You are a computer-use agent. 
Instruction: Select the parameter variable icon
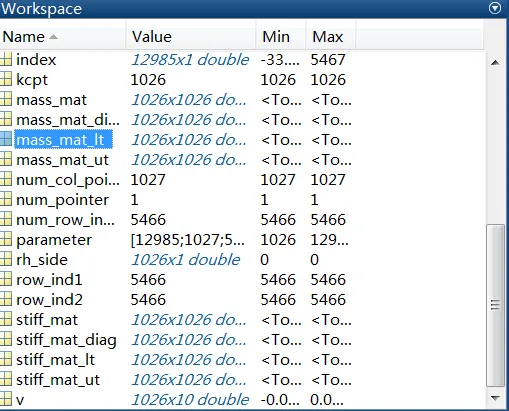pyautogui.click(x=6, y=240)
